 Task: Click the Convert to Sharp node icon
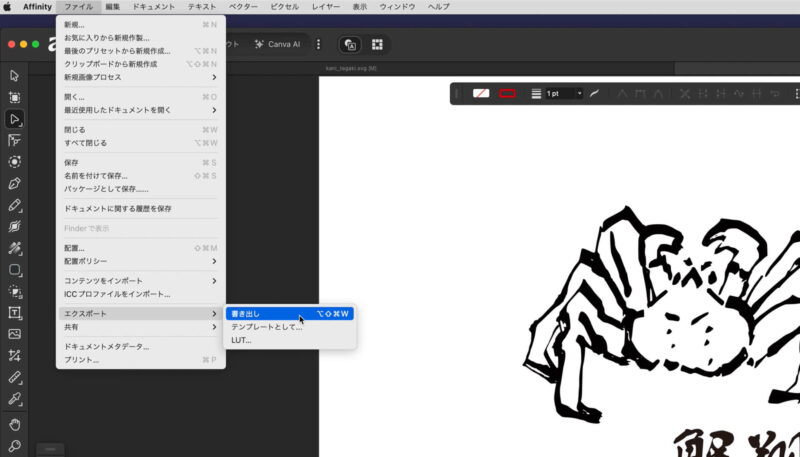tap(622, 93)
